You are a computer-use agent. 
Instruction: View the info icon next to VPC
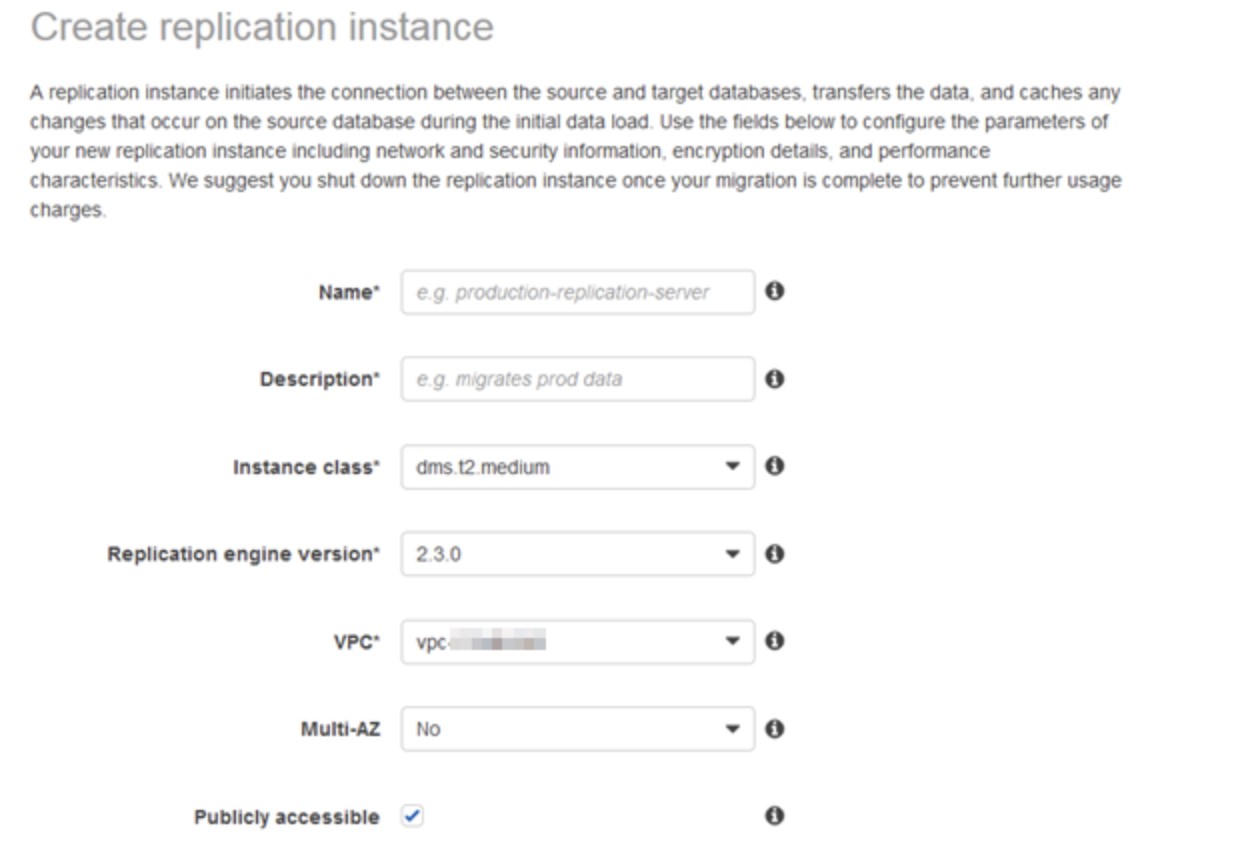tap(774, 641)
